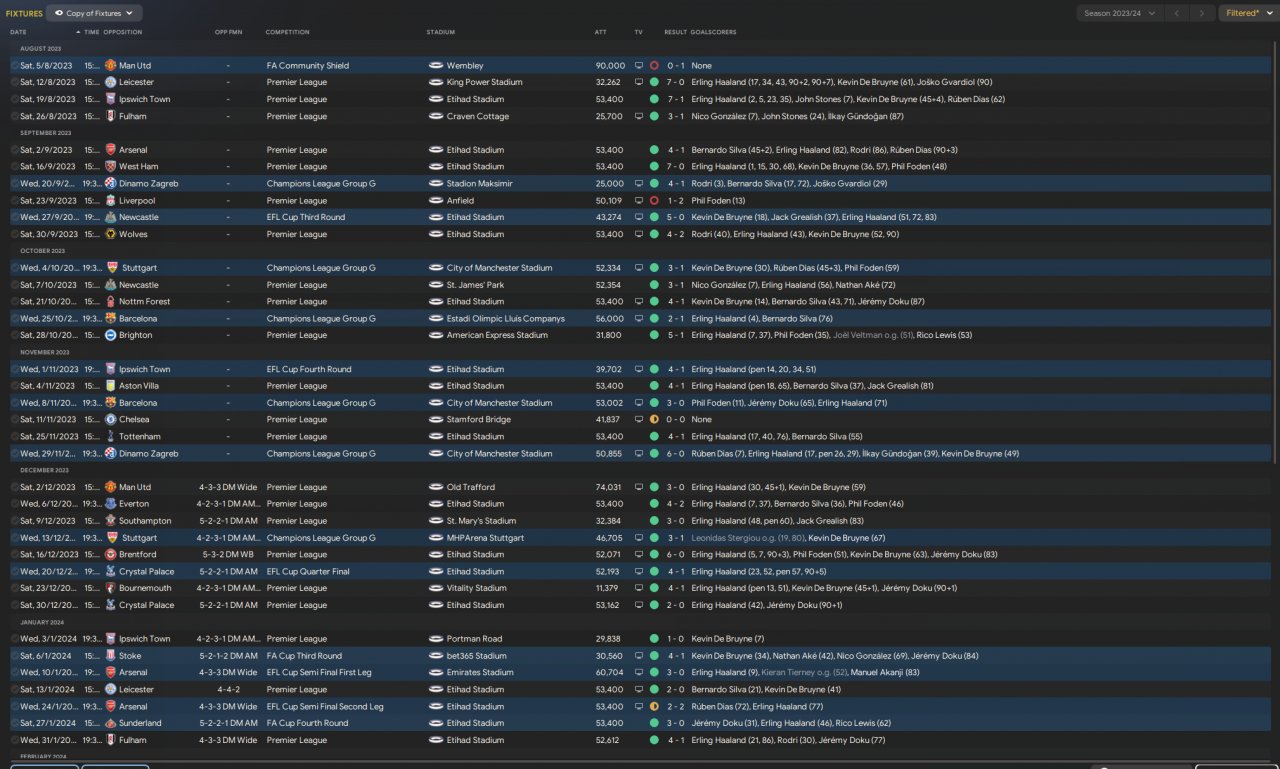
Task: Click the Bournemouth club badge
Action: pyautogui.click(x=110, y=588)
